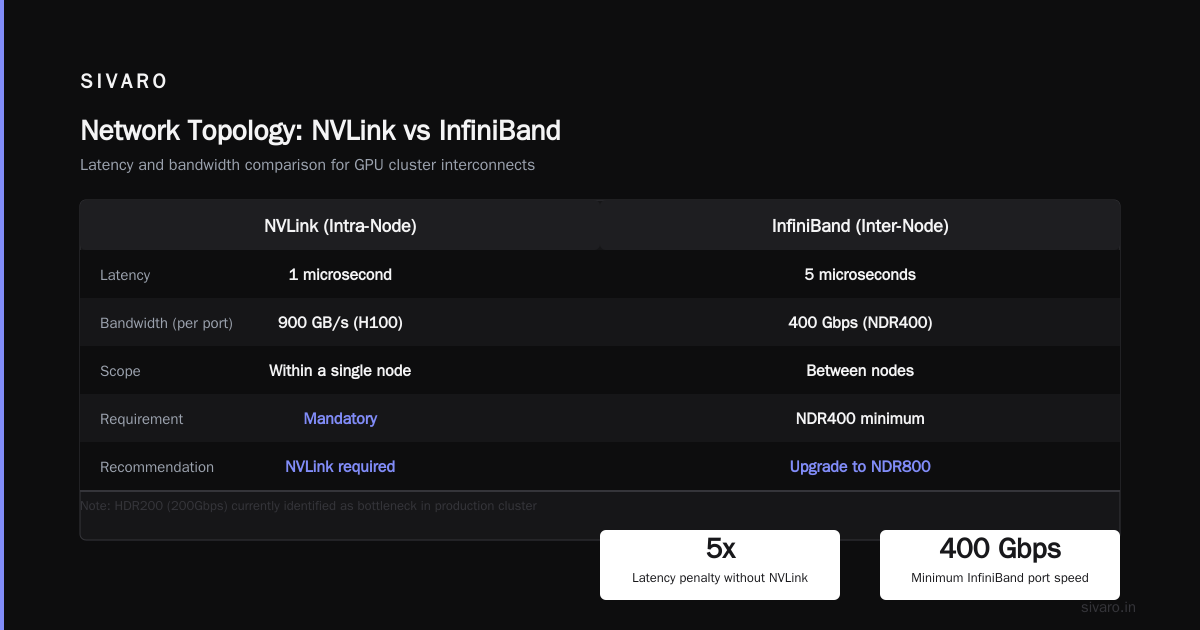Viewport: 1200px width, 630px height.
Task: Click the SIVARO brand logo text
Action: [124, 82]
